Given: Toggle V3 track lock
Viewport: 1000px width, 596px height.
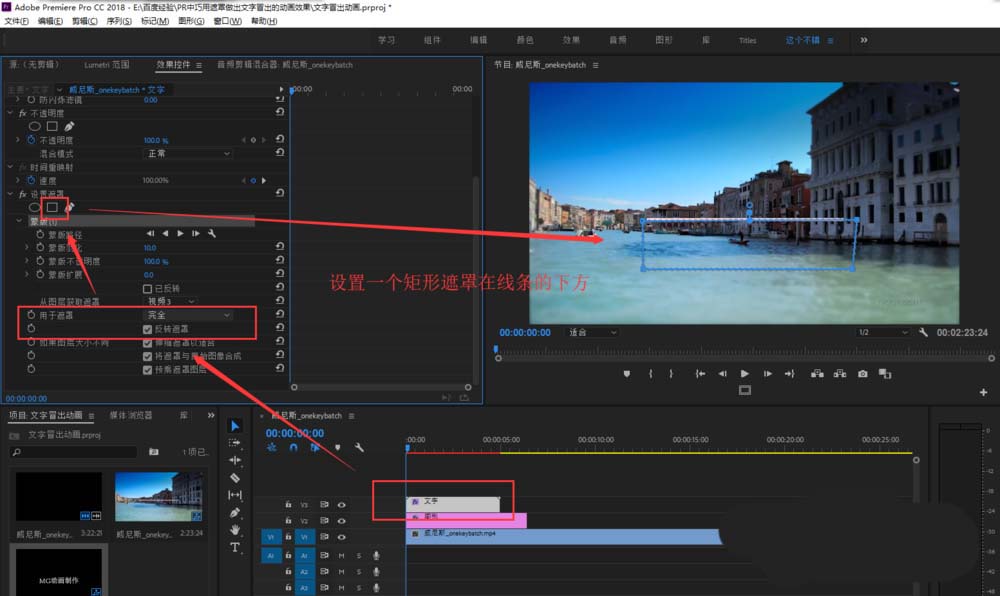Looking at the screenshot, I should pyautogui.click(x=288, y=505).
